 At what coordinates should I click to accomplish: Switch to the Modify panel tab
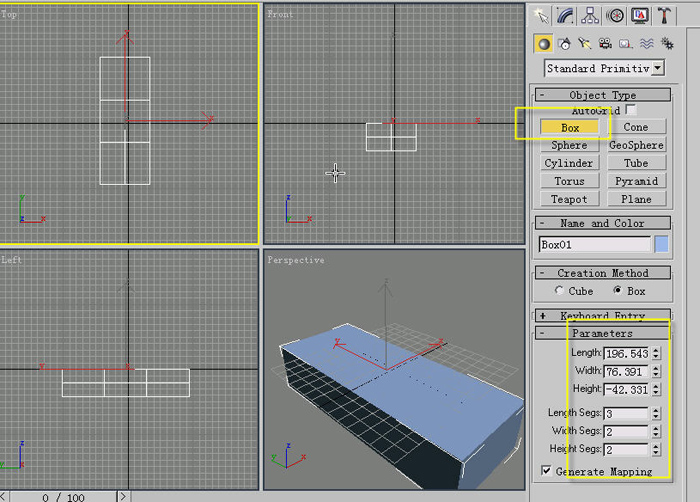click(566, 16)
